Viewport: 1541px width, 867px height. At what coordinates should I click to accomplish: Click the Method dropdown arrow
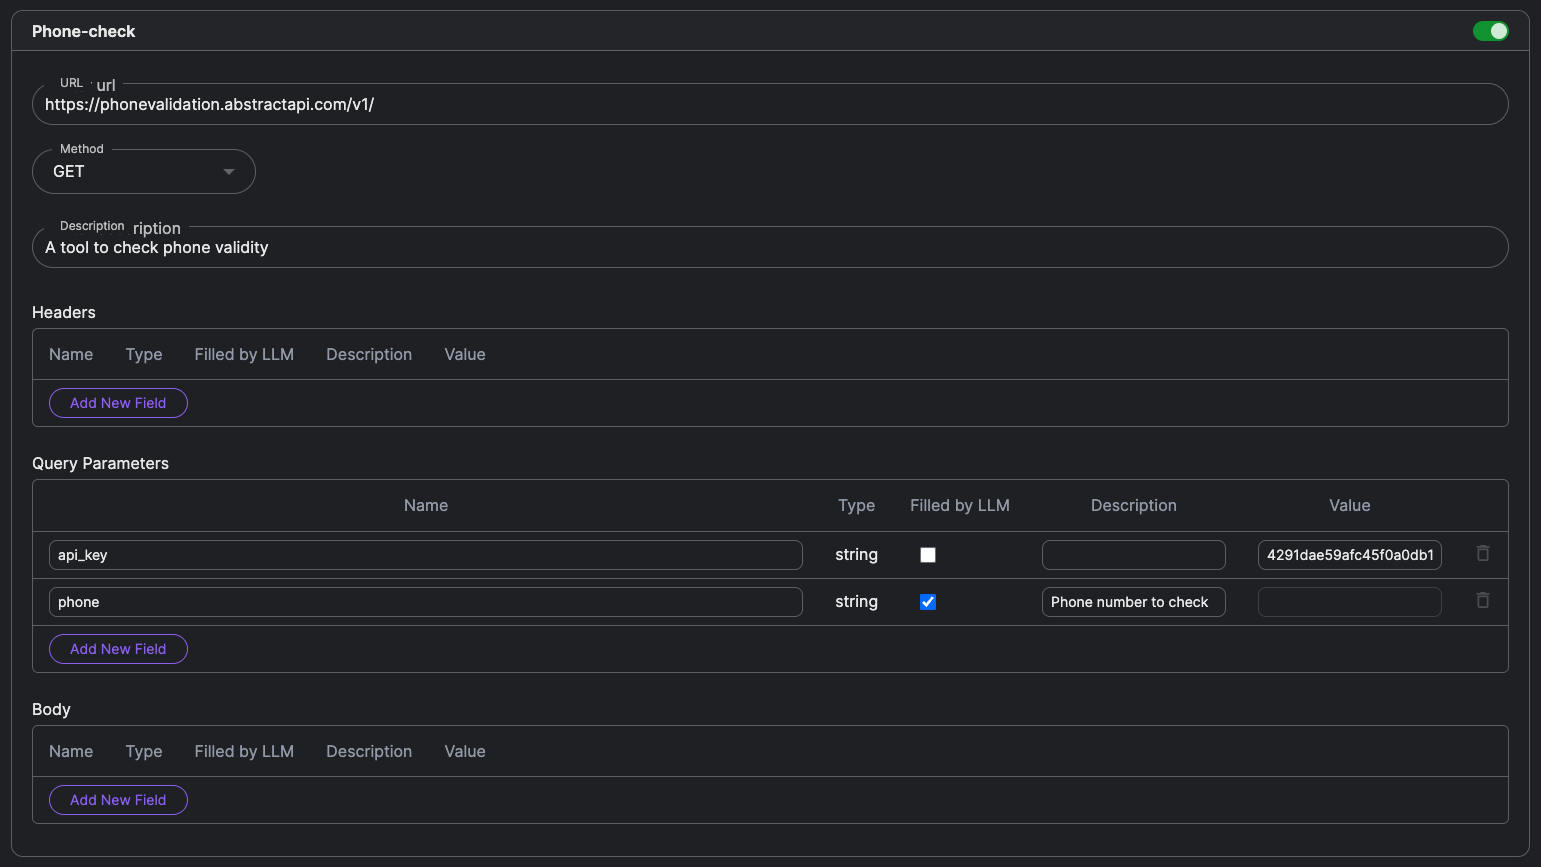(x=229, y=172)
